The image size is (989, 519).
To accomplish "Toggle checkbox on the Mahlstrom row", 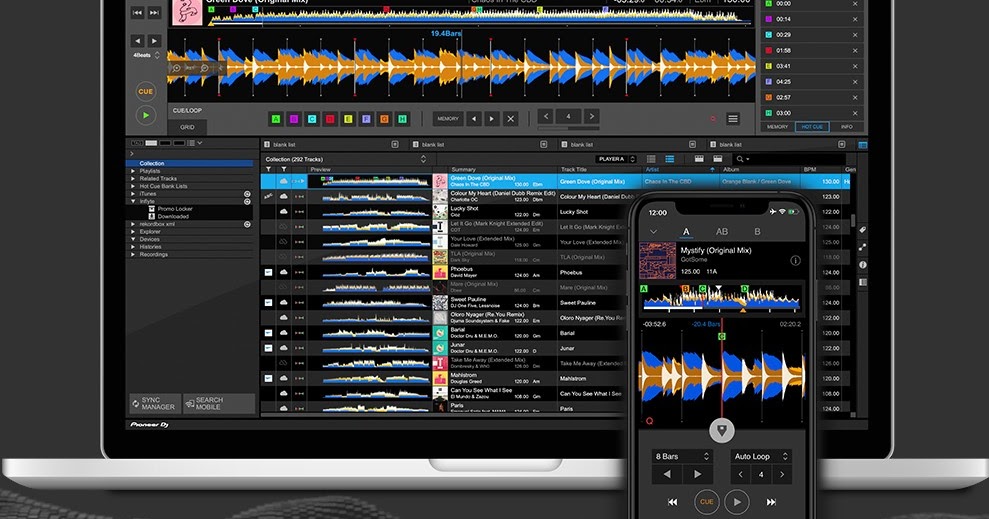I will (x=268, y=378).
